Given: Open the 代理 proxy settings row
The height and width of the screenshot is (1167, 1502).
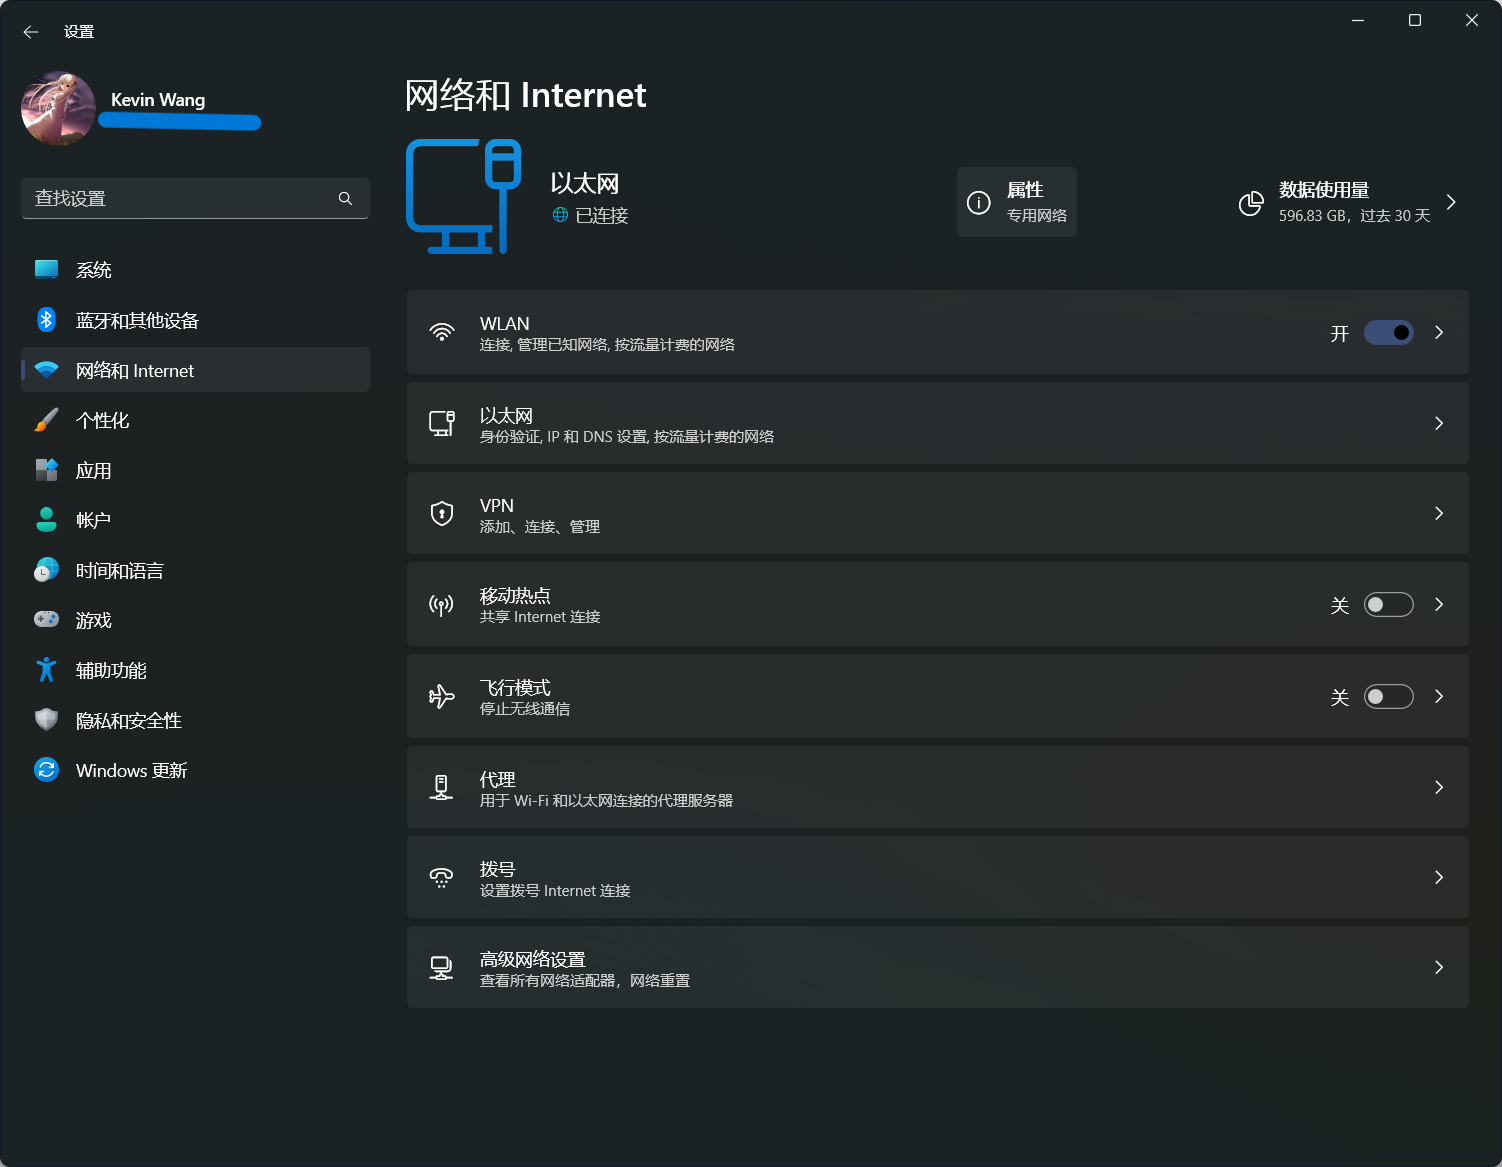Looking at the screenshot, I should click(x=938, y=787).
